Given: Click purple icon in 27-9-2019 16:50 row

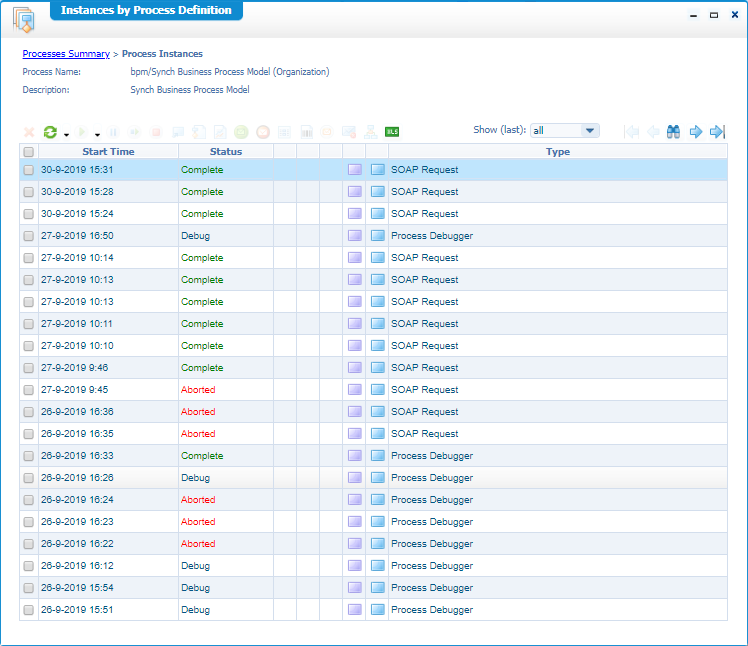Looking at the screenshot, I should coord(354,235).
